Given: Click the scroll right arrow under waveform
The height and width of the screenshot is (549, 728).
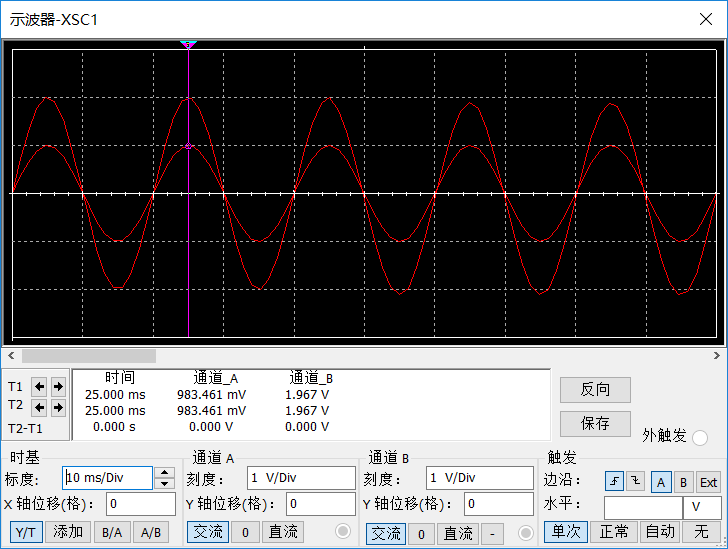Looking at the screenshot, I should pyautogui.click(x=716, y=355).
